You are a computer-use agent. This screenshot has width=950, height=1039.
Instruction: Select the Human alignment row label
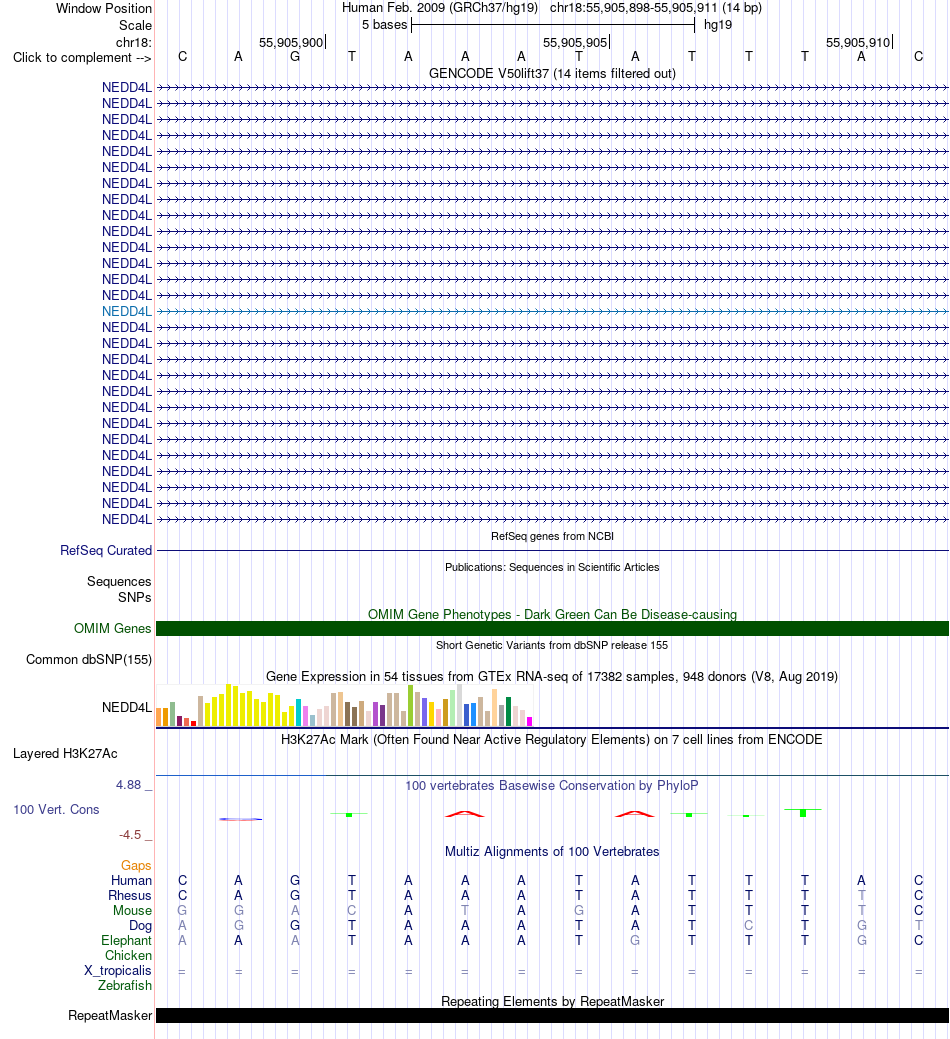[131, 881]
